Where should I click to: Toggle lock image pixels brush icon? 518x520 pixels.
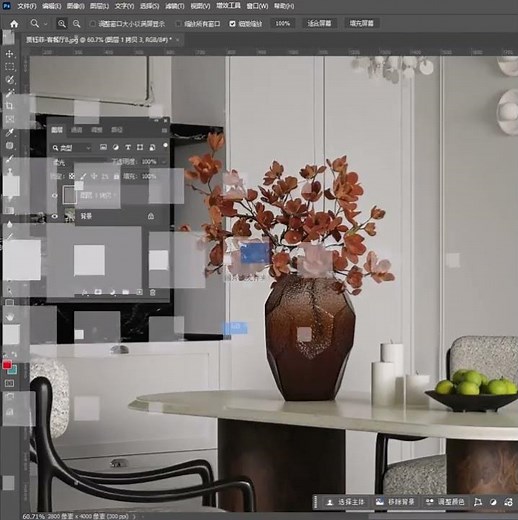[83, 176]
